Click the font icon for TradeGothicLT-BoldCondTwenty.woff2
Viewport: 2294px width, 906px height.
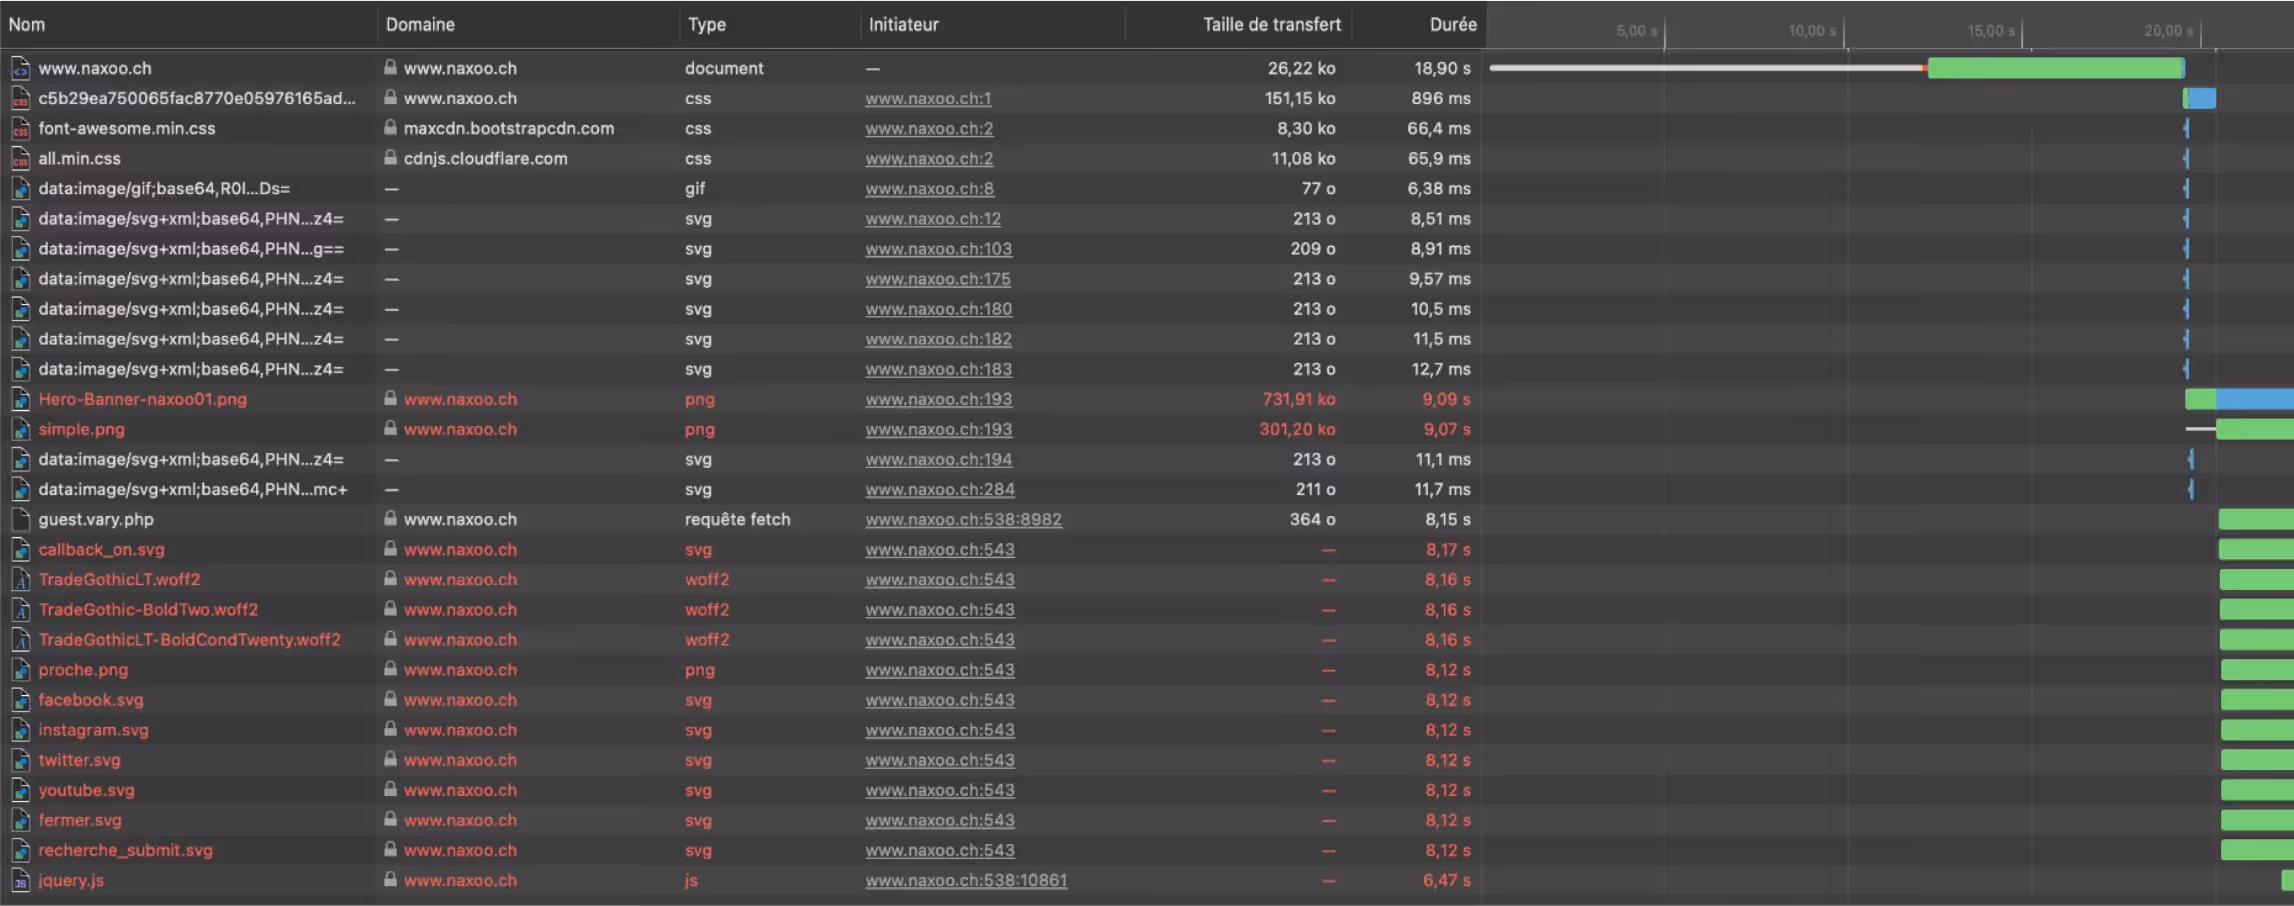[x=20, y=639]
